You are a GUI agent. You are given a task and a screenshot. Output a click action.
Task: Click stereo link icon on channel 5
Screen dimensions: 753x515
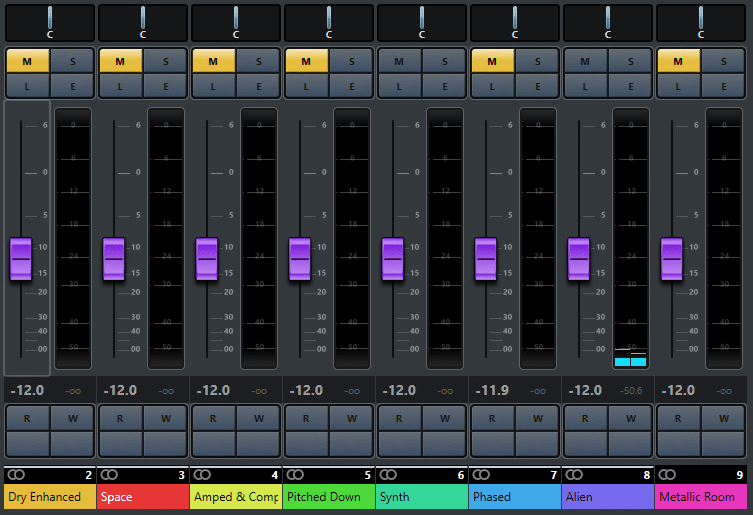coord(295,475)
